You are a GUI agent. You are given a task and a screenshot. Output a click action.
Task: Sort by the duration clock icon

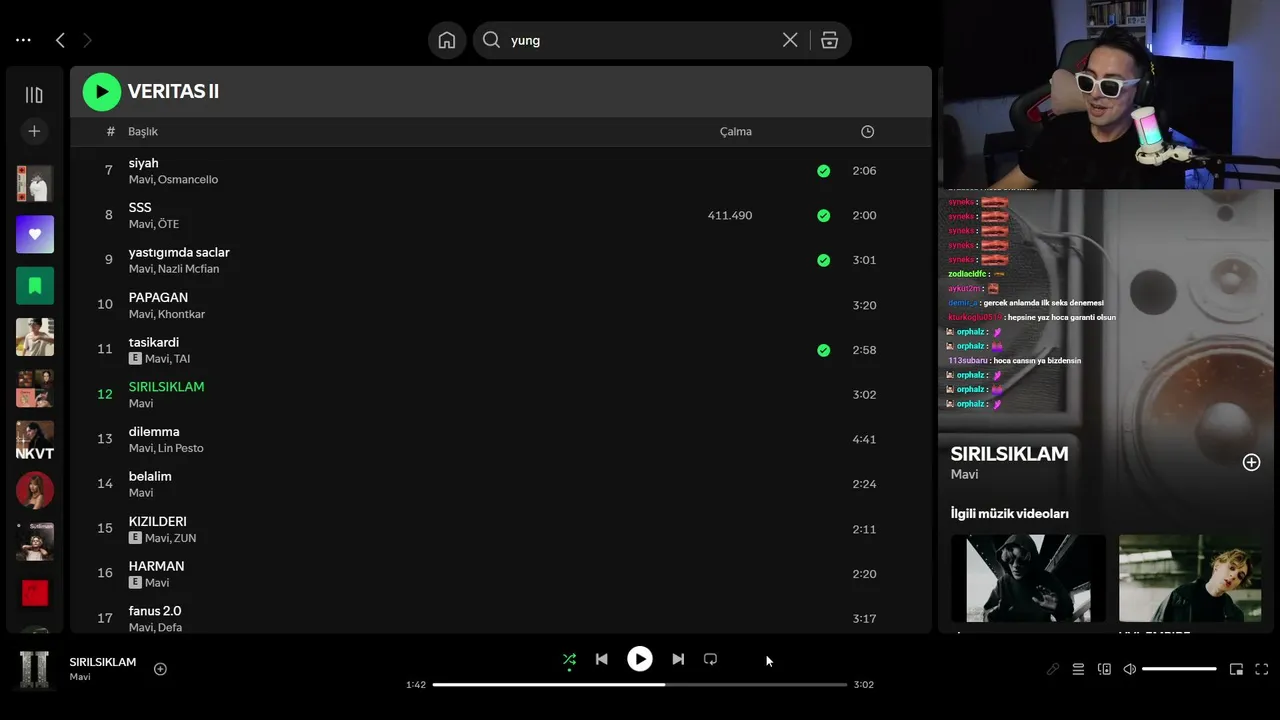(x=867, y=132)
